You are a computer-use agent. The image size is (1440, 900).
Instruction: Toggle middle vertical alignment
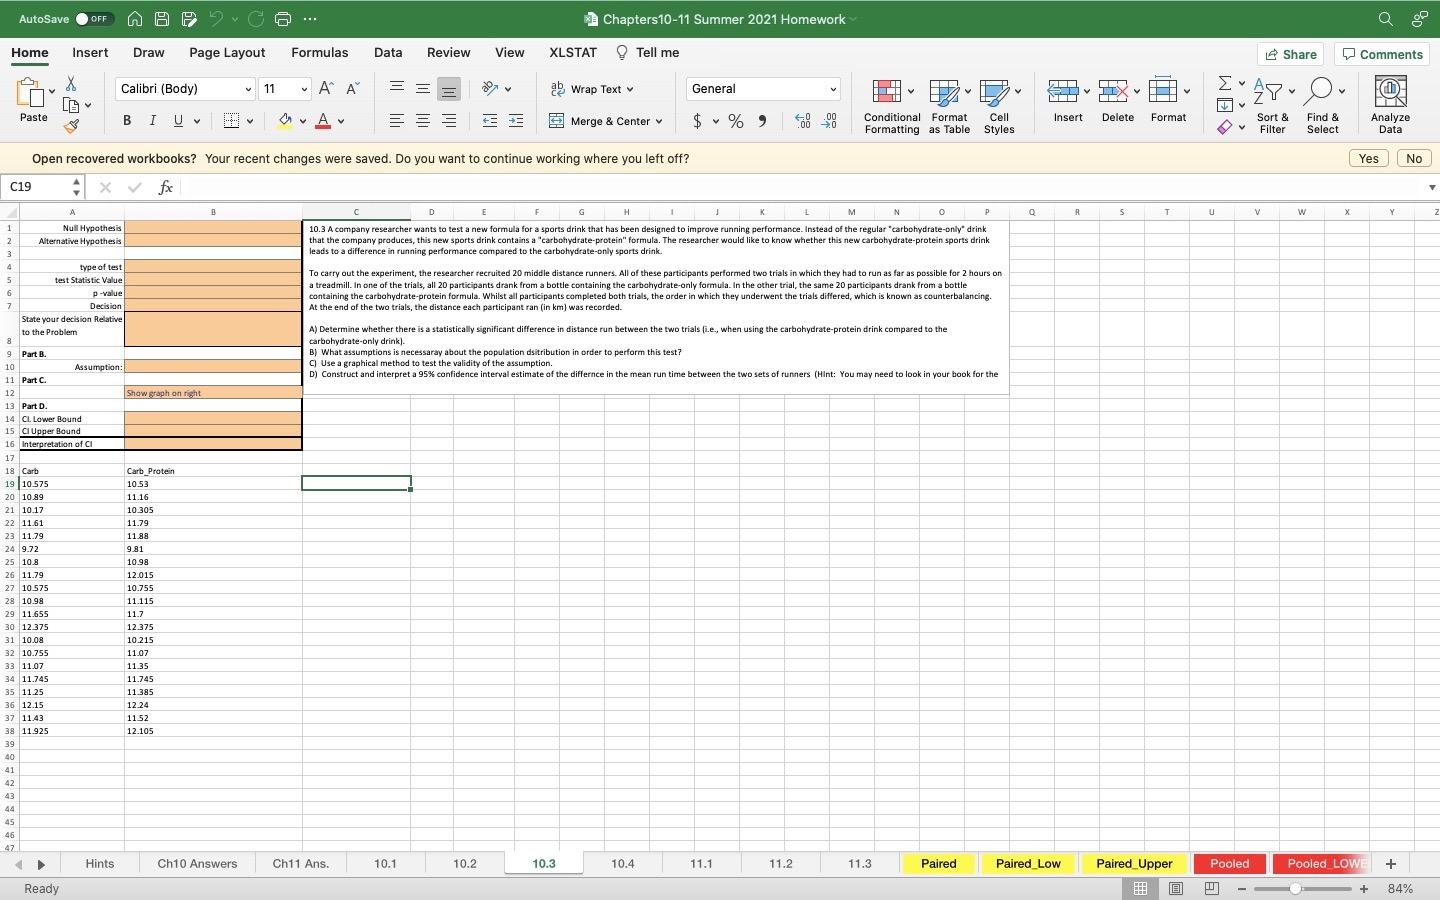423,89
